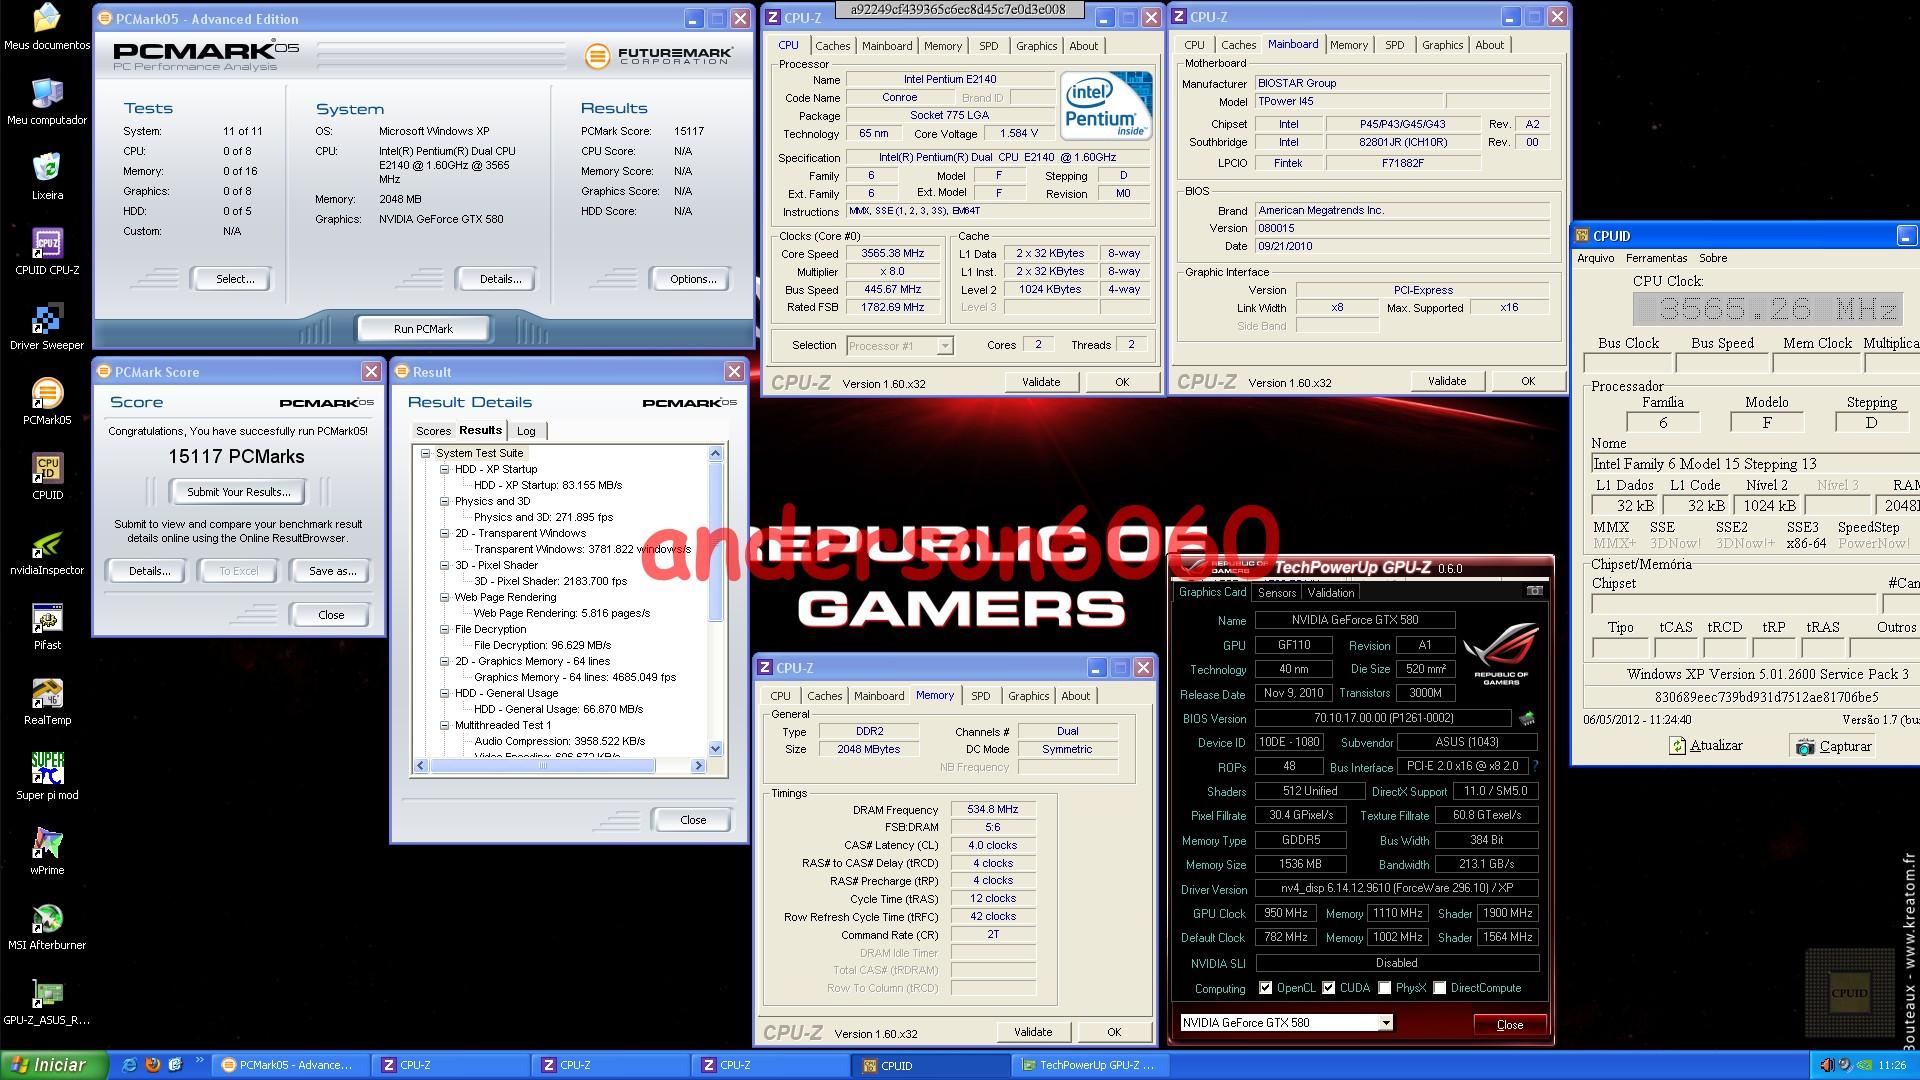This screenshot has height=1080, width=1920.
Task: Open GPU-Z graphics card selection dropdown
Action: [x=1386, y=1023]
